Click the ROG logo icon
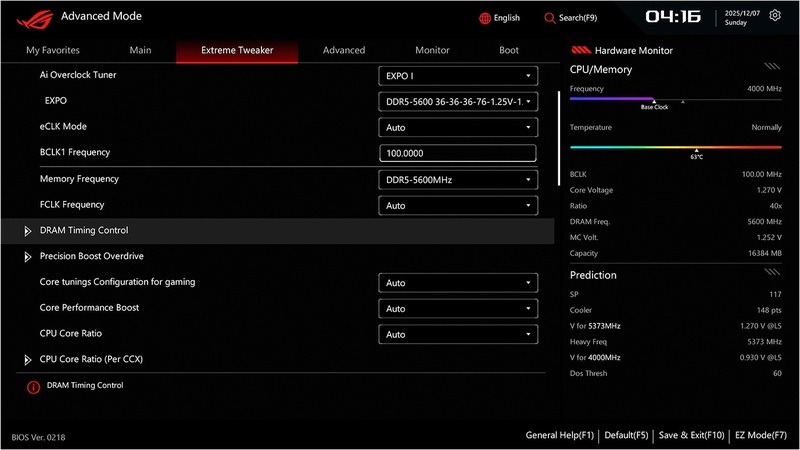The image size is (800, 450). click(x=35, y=19)
